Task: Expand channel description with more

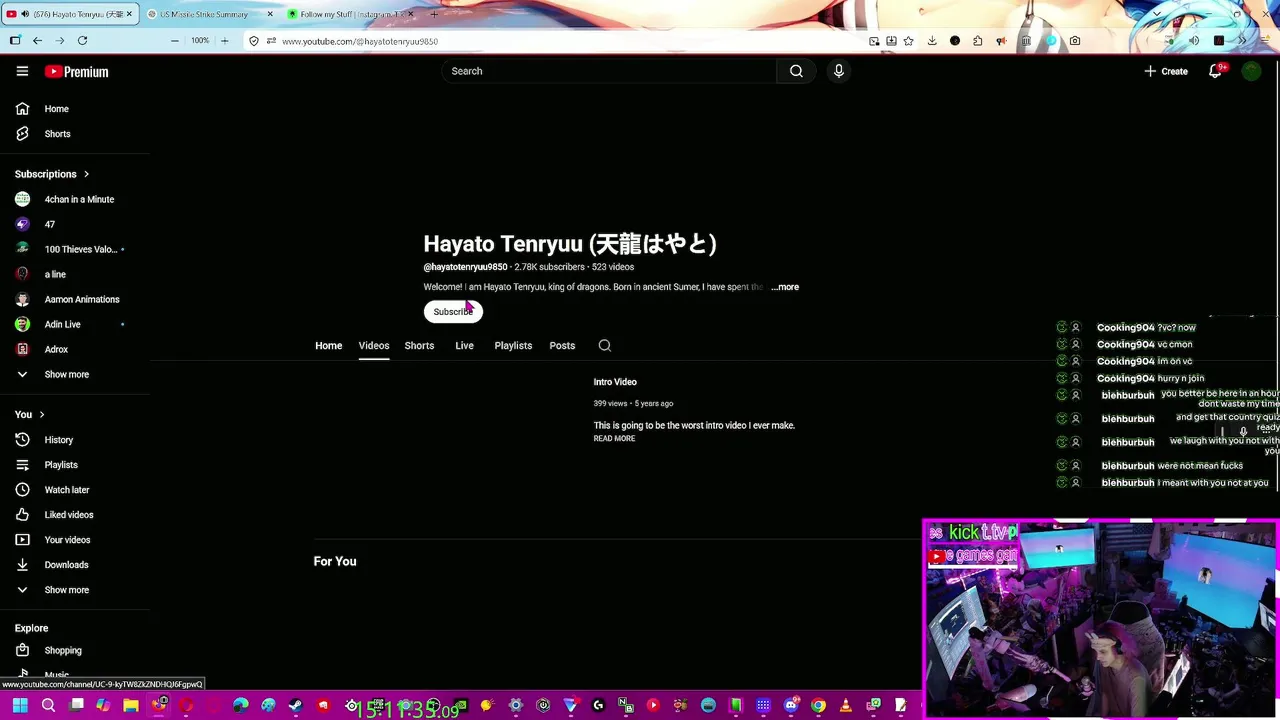Action: pyautogui.click(x=785, y=287)
